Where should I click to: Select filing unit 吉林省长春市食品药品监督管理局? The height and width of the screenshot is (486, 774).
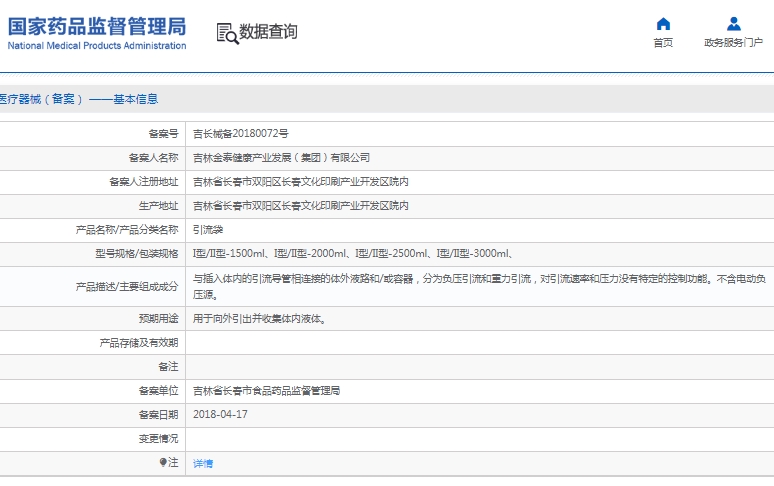(x=266, y=391)
